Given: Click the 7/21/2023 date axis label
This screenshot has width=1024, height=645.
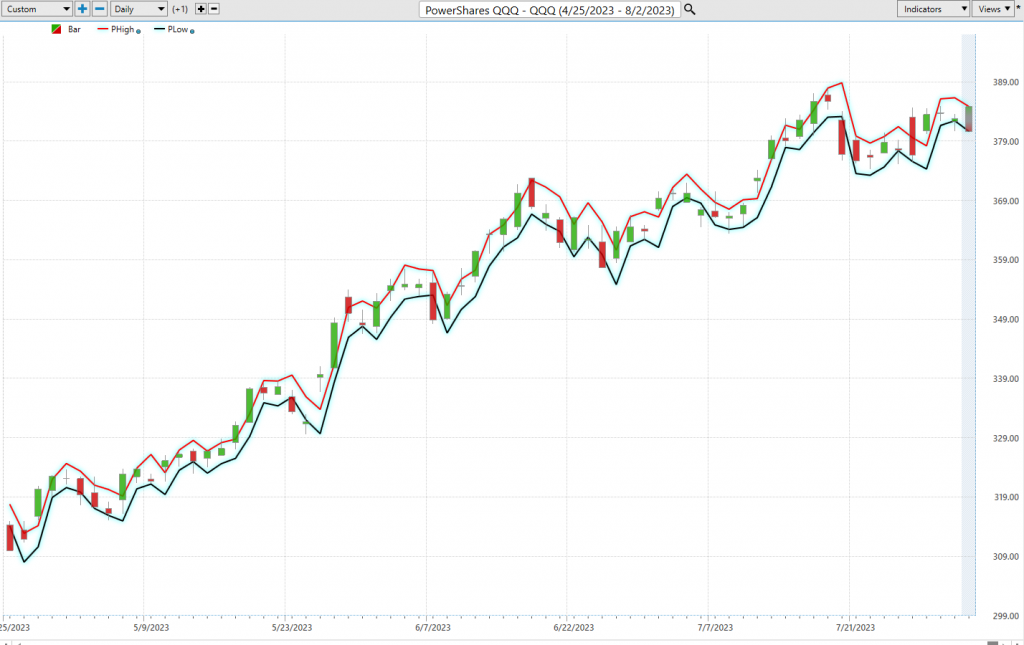Looking at the screenshot, I should tap(856, 628).
